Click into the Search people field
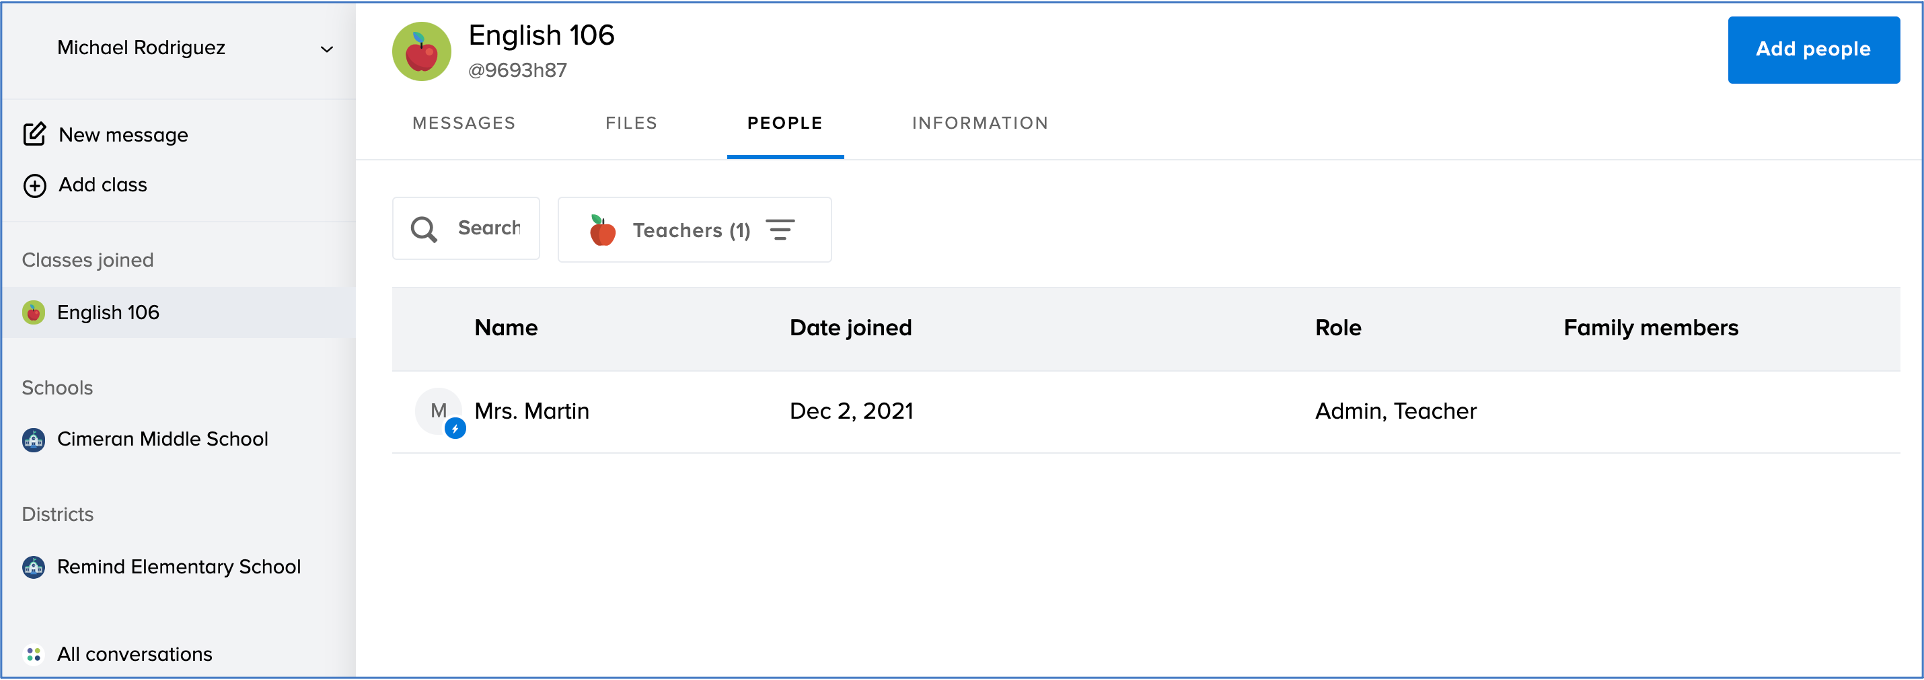Image resolution: width=1924 pixels, height=680 pixels. tap(489, 228)
